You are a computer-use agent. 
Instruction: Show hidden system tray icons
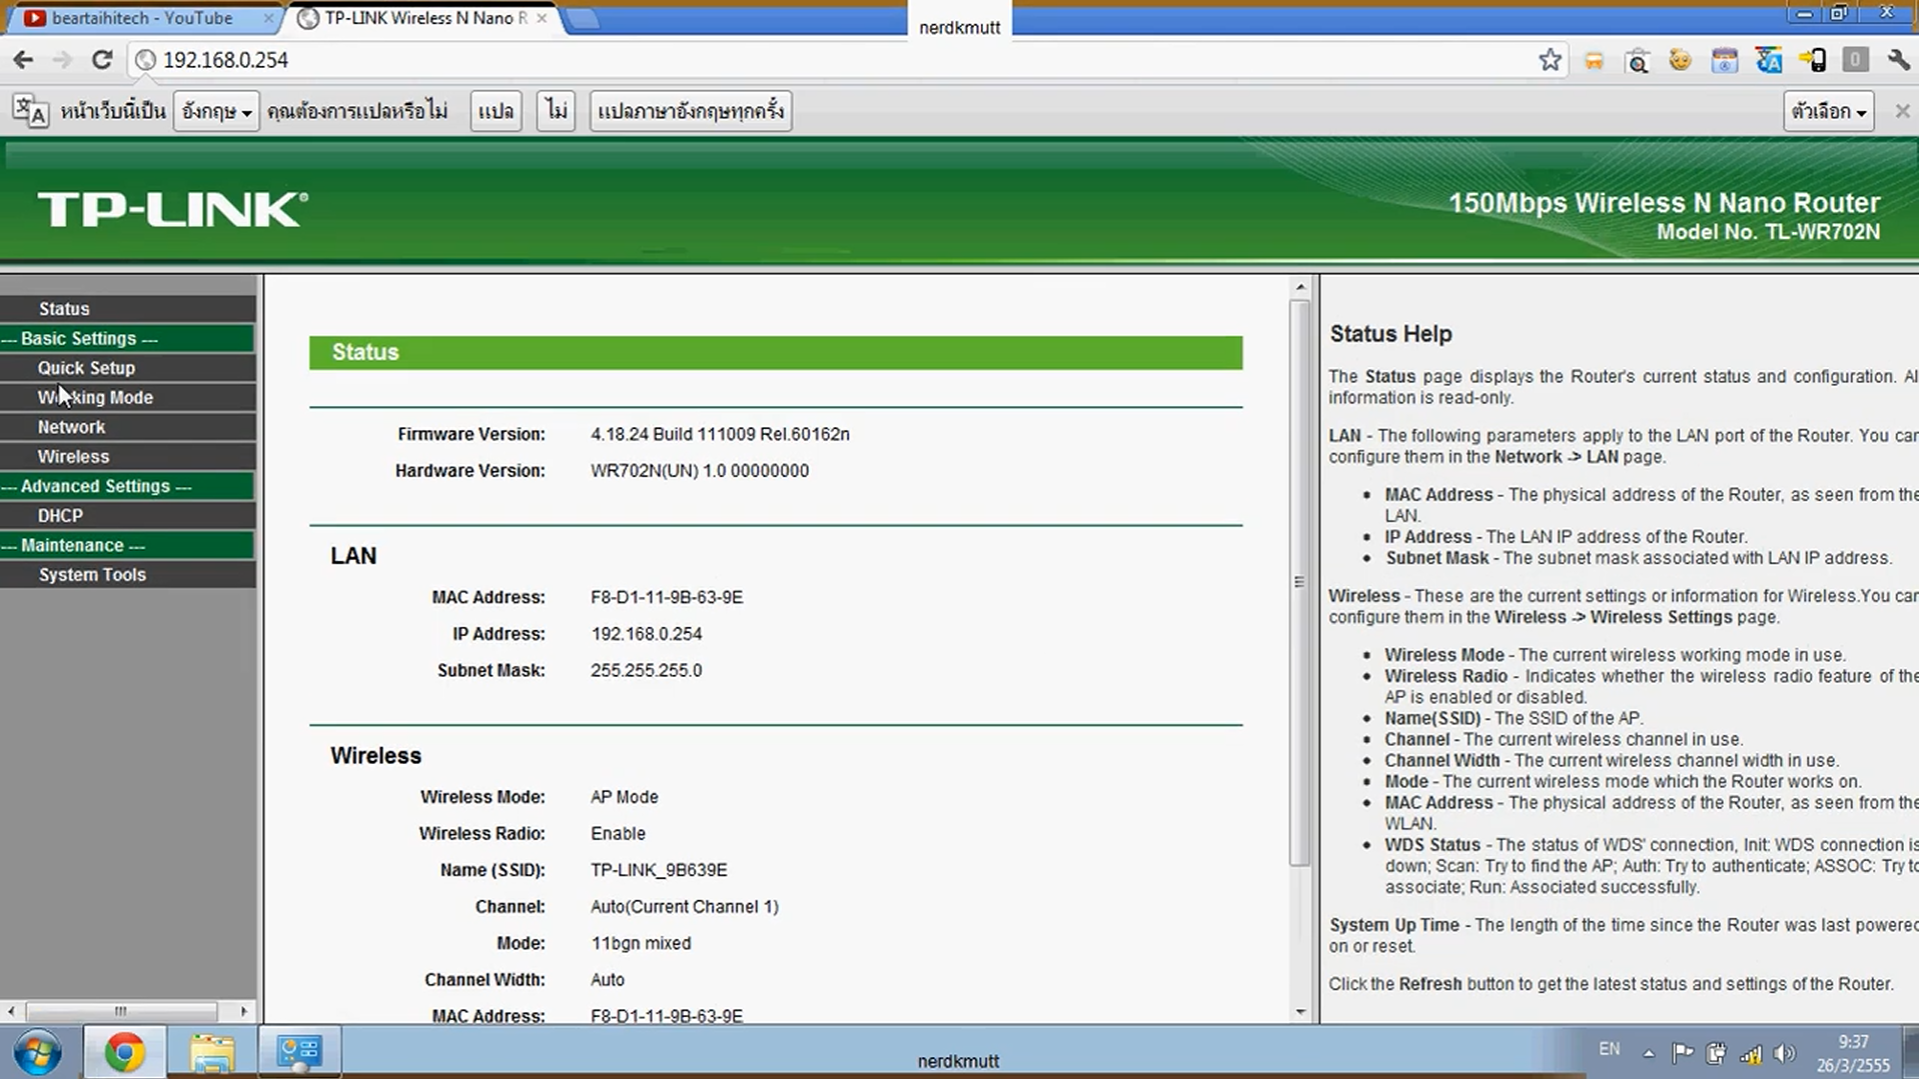point(1649,1053)
